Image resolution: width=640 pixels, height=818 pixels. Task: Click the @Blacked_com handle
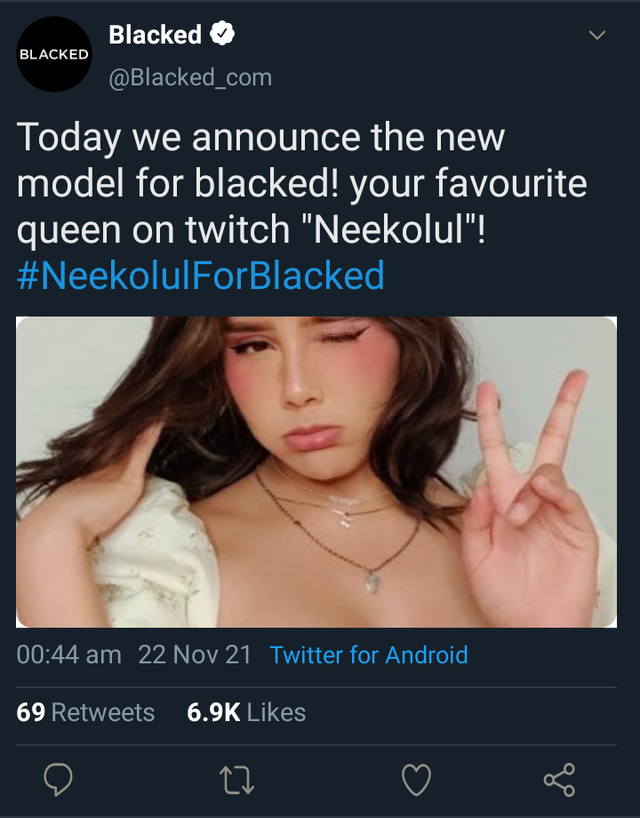tap(190, 77)
